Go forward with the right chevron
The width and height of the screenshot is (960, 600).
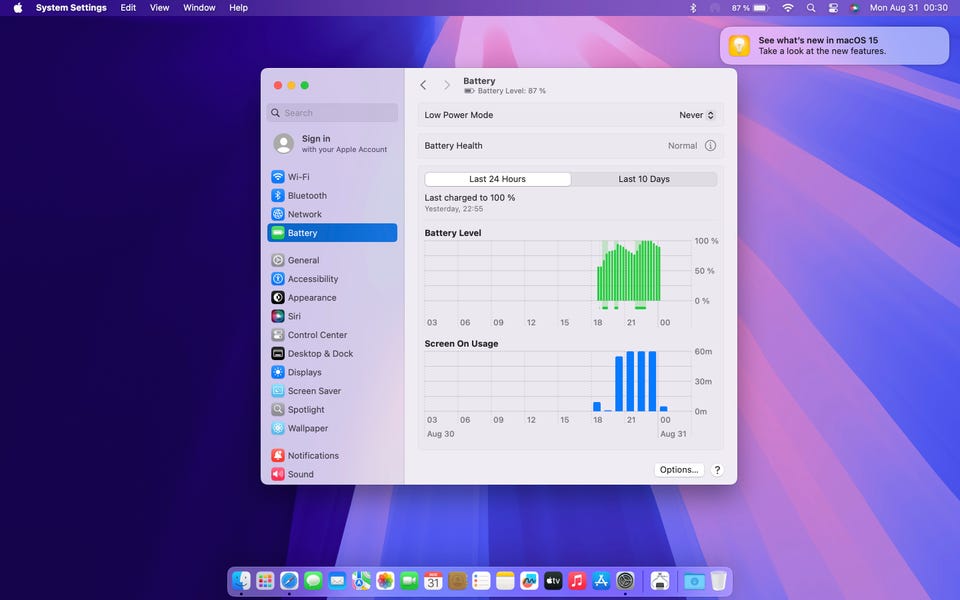(447, 85)
